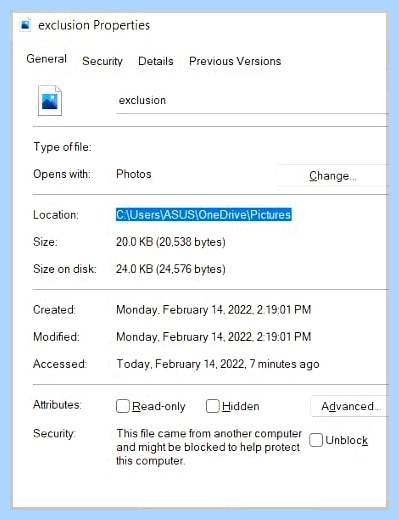Click the Opens with label
399x520 pixels.
tap(62, 174)
